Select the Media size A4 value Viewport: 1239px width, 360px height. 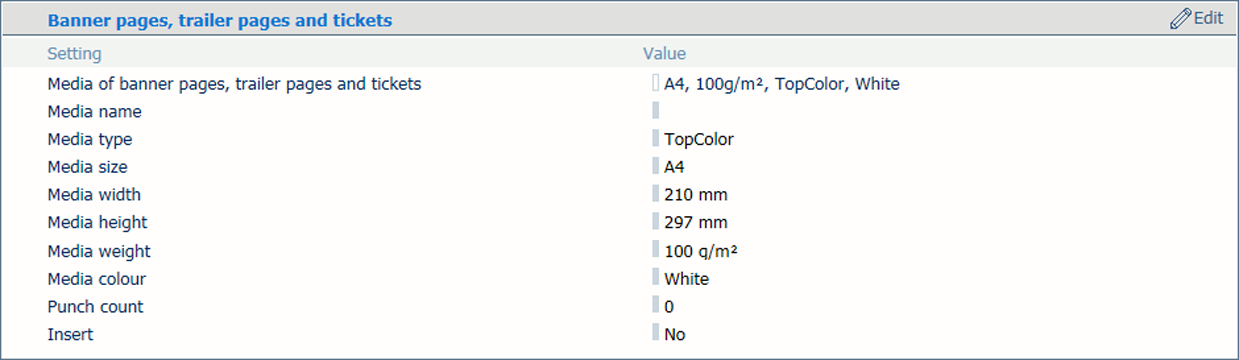pyautogui.click(x=674, y=168)
